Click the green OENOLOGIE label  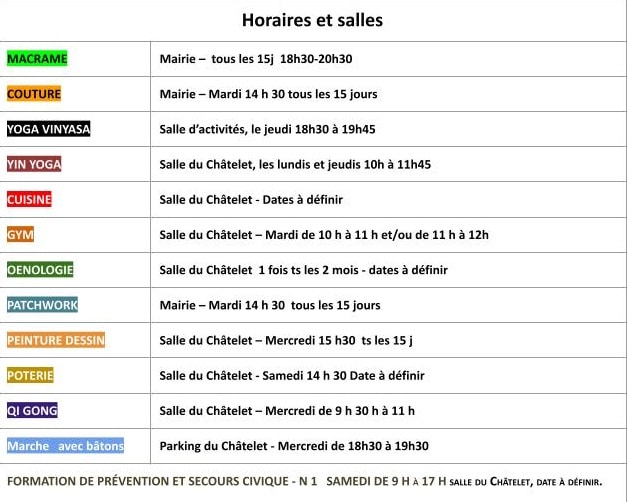click(x=40, y=270)
